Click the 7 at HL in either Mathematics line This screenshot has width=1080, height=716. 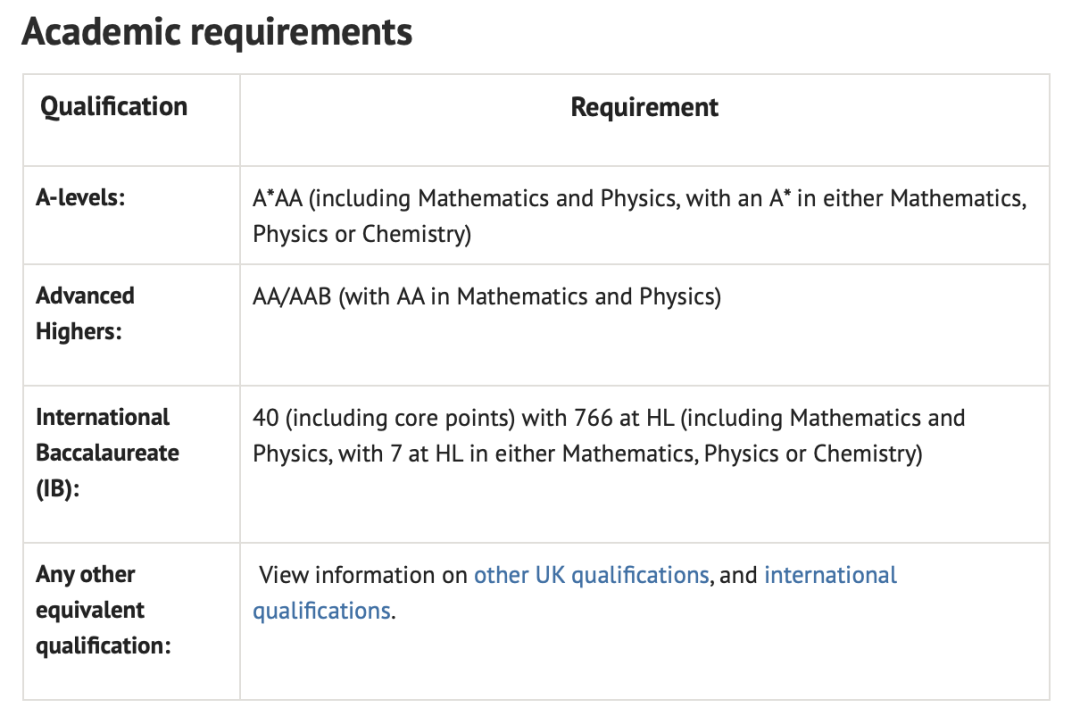click(588, 454)
